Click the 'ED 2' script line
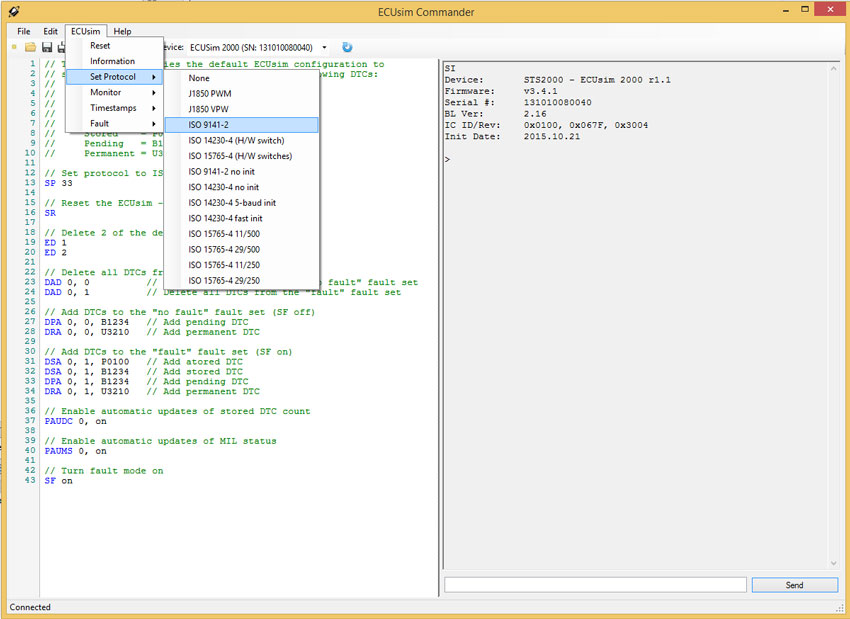 [56, 253]
